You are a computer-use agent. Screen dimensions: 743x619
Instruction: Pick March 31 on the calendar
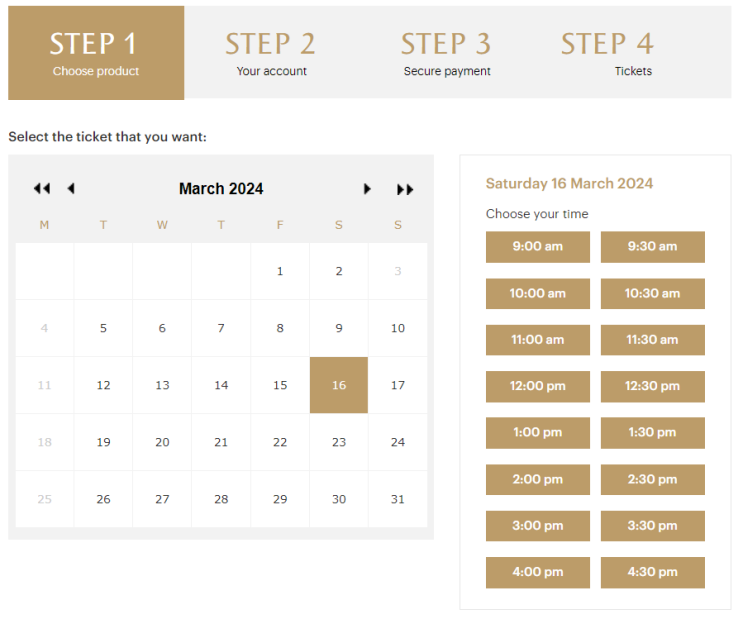[x=398, y=499]
